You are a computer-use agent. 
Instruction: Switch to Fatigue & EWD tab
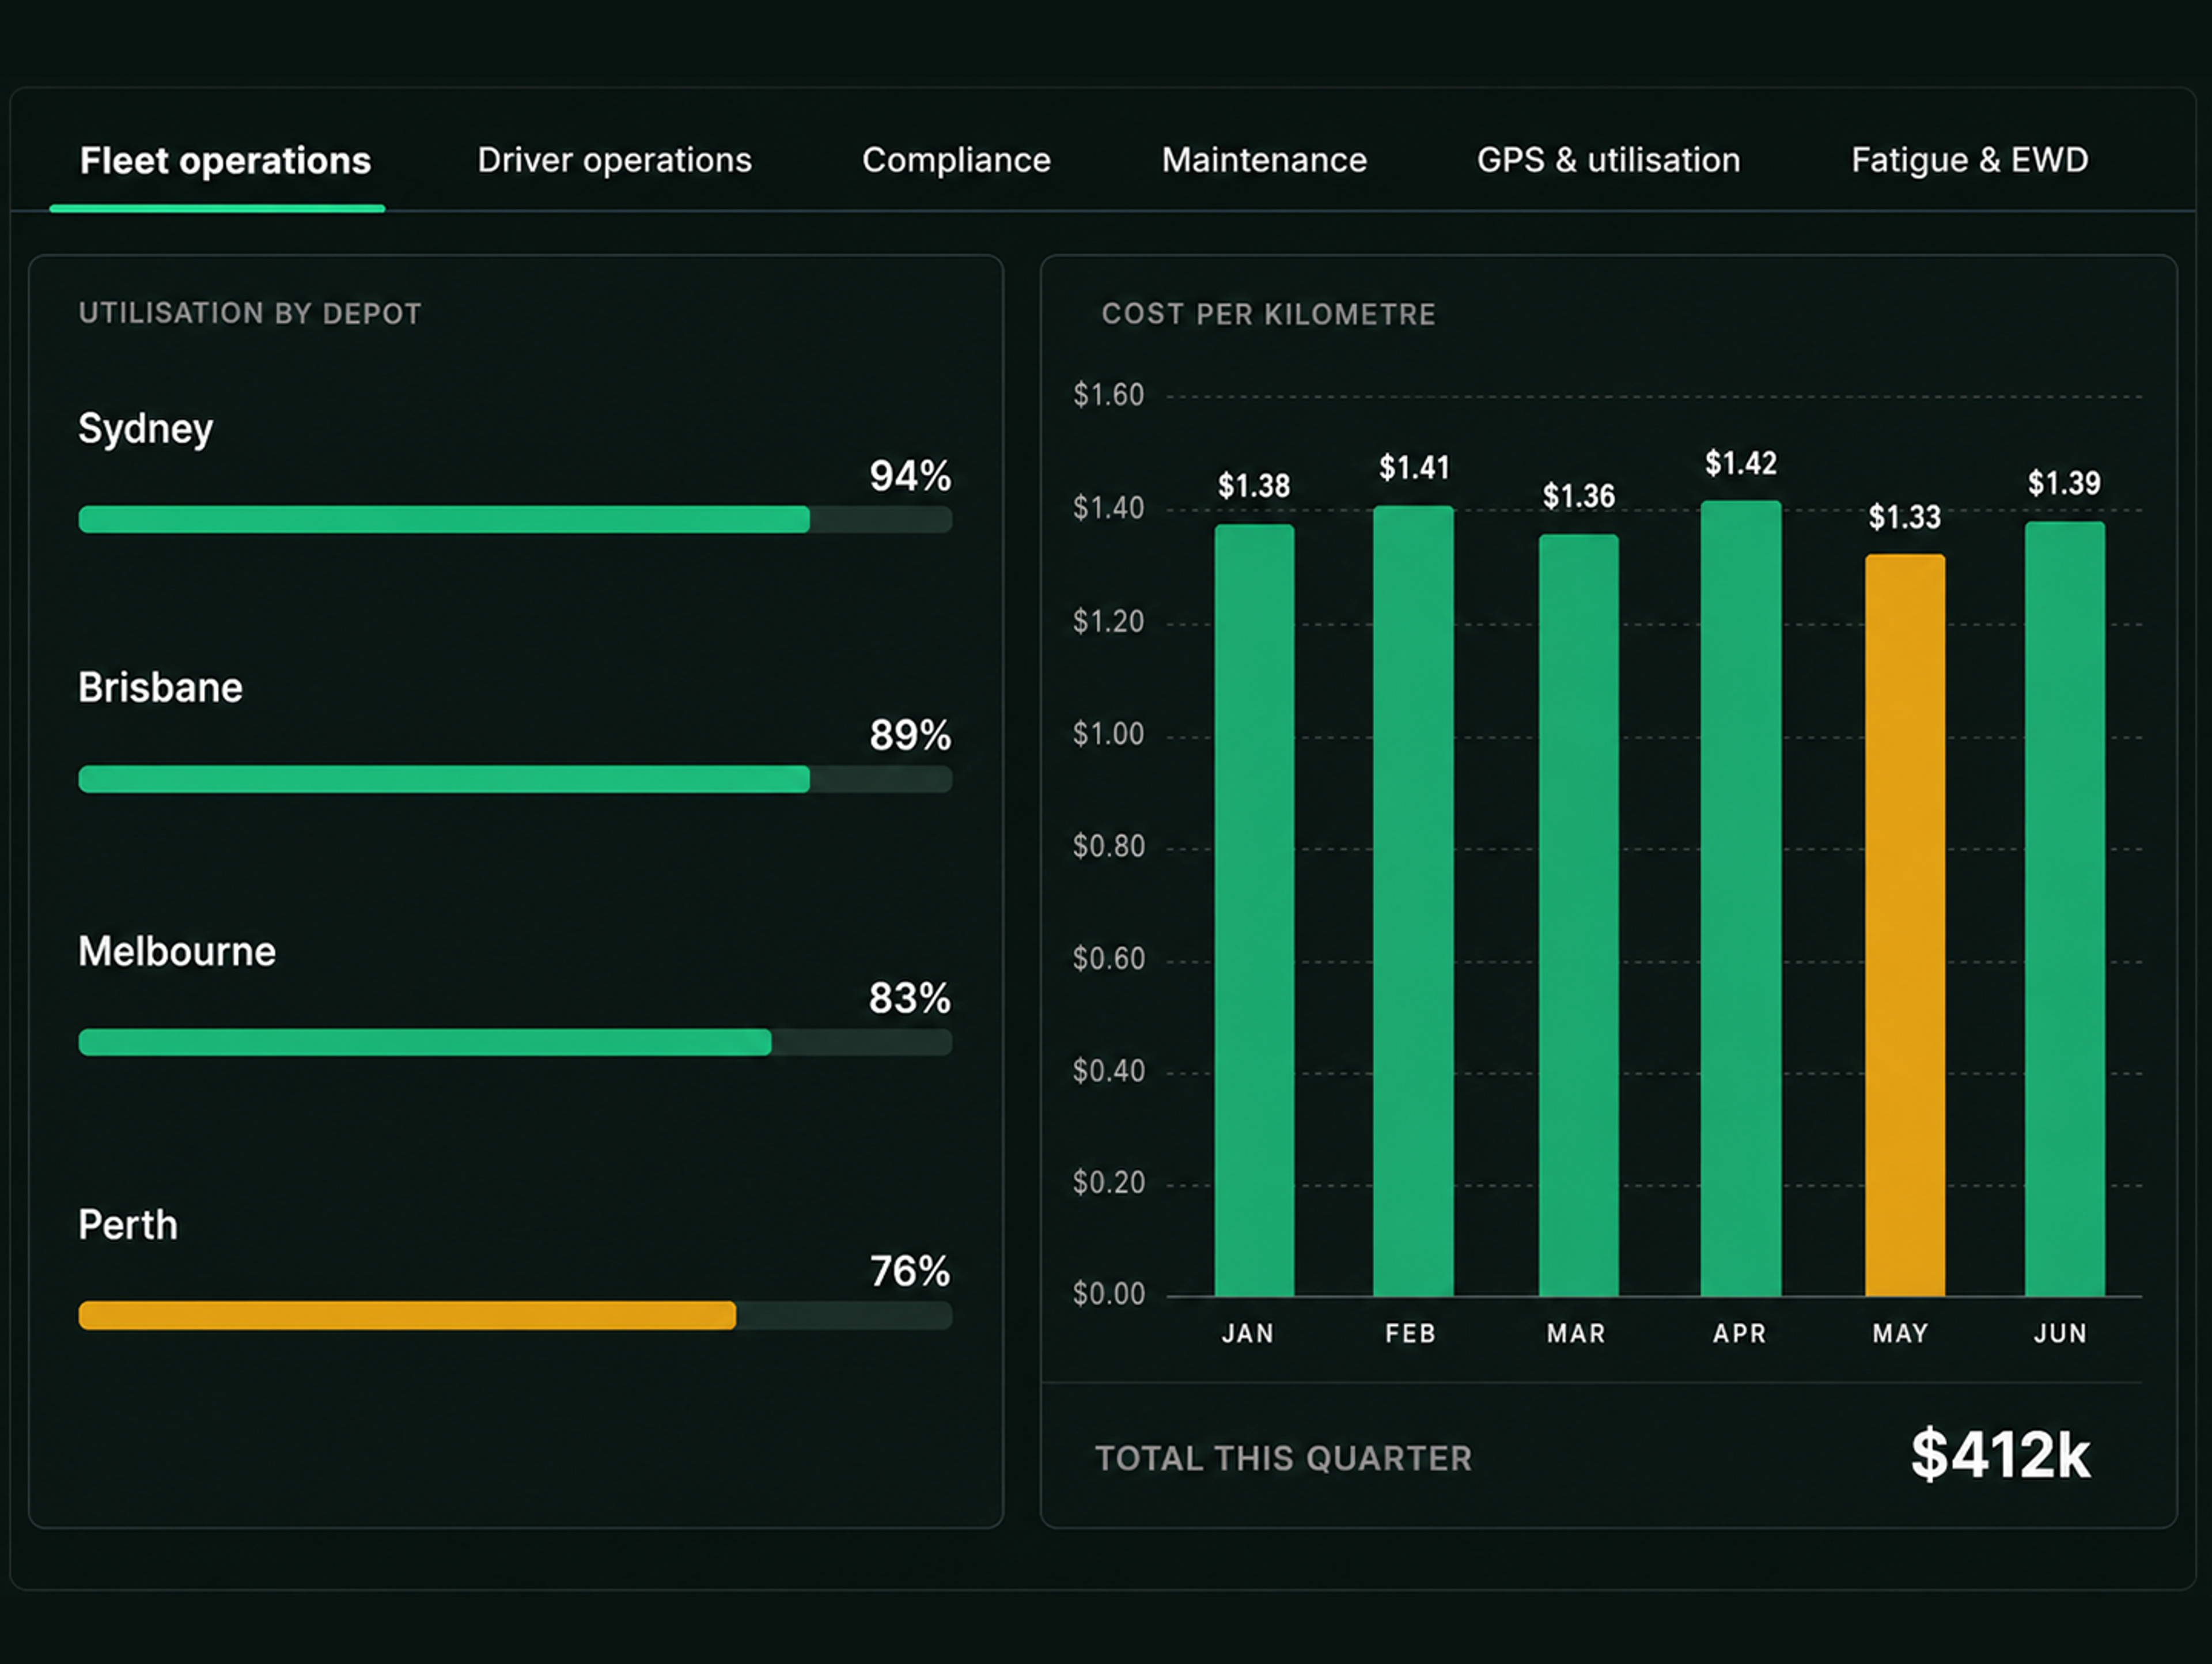(1969, 160)
